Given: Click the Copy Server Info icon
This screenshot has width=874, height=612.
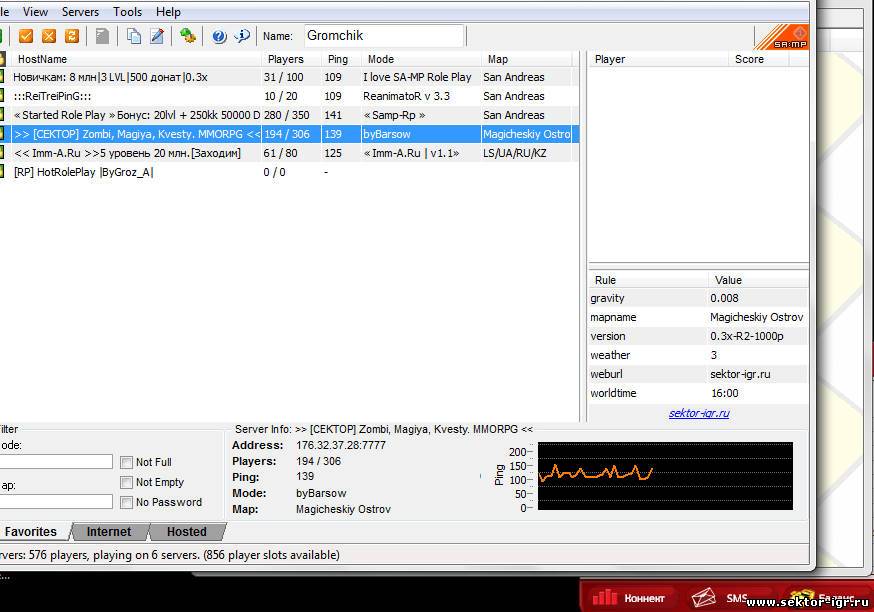Looking at the screenshot, I should pyautogui.click(x=134, y=36).
